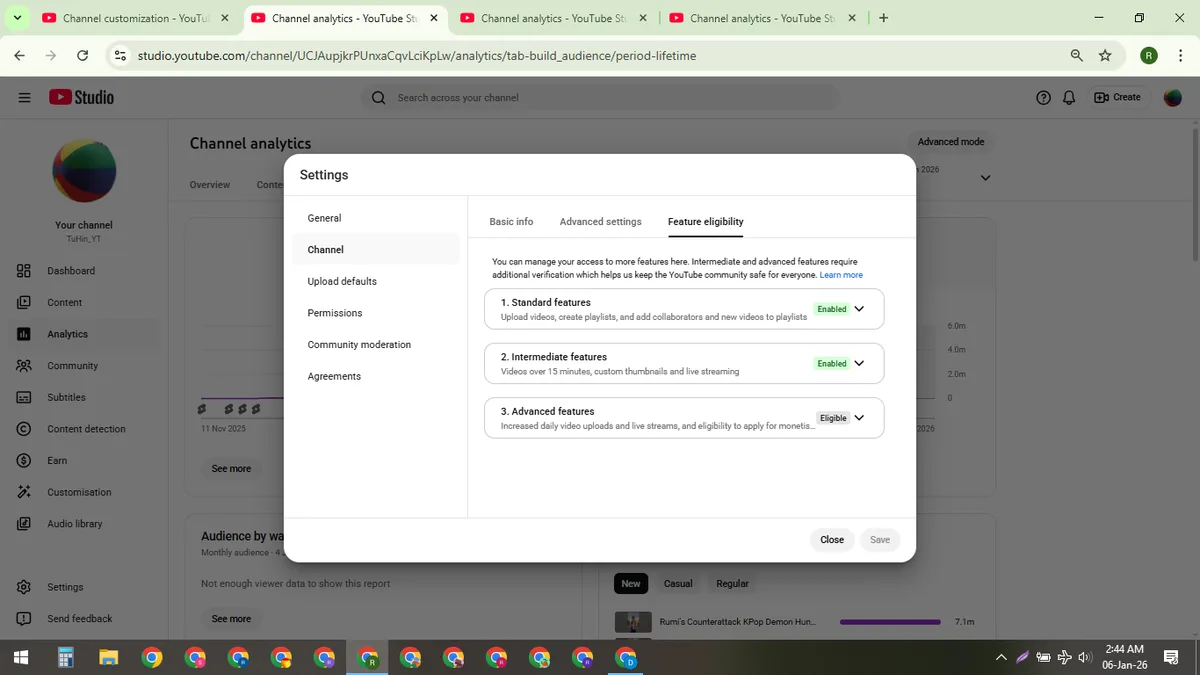Screen dimensions: 1200x675
Task: Show hidden system tray icons
Action: [x=1001, y=657]
